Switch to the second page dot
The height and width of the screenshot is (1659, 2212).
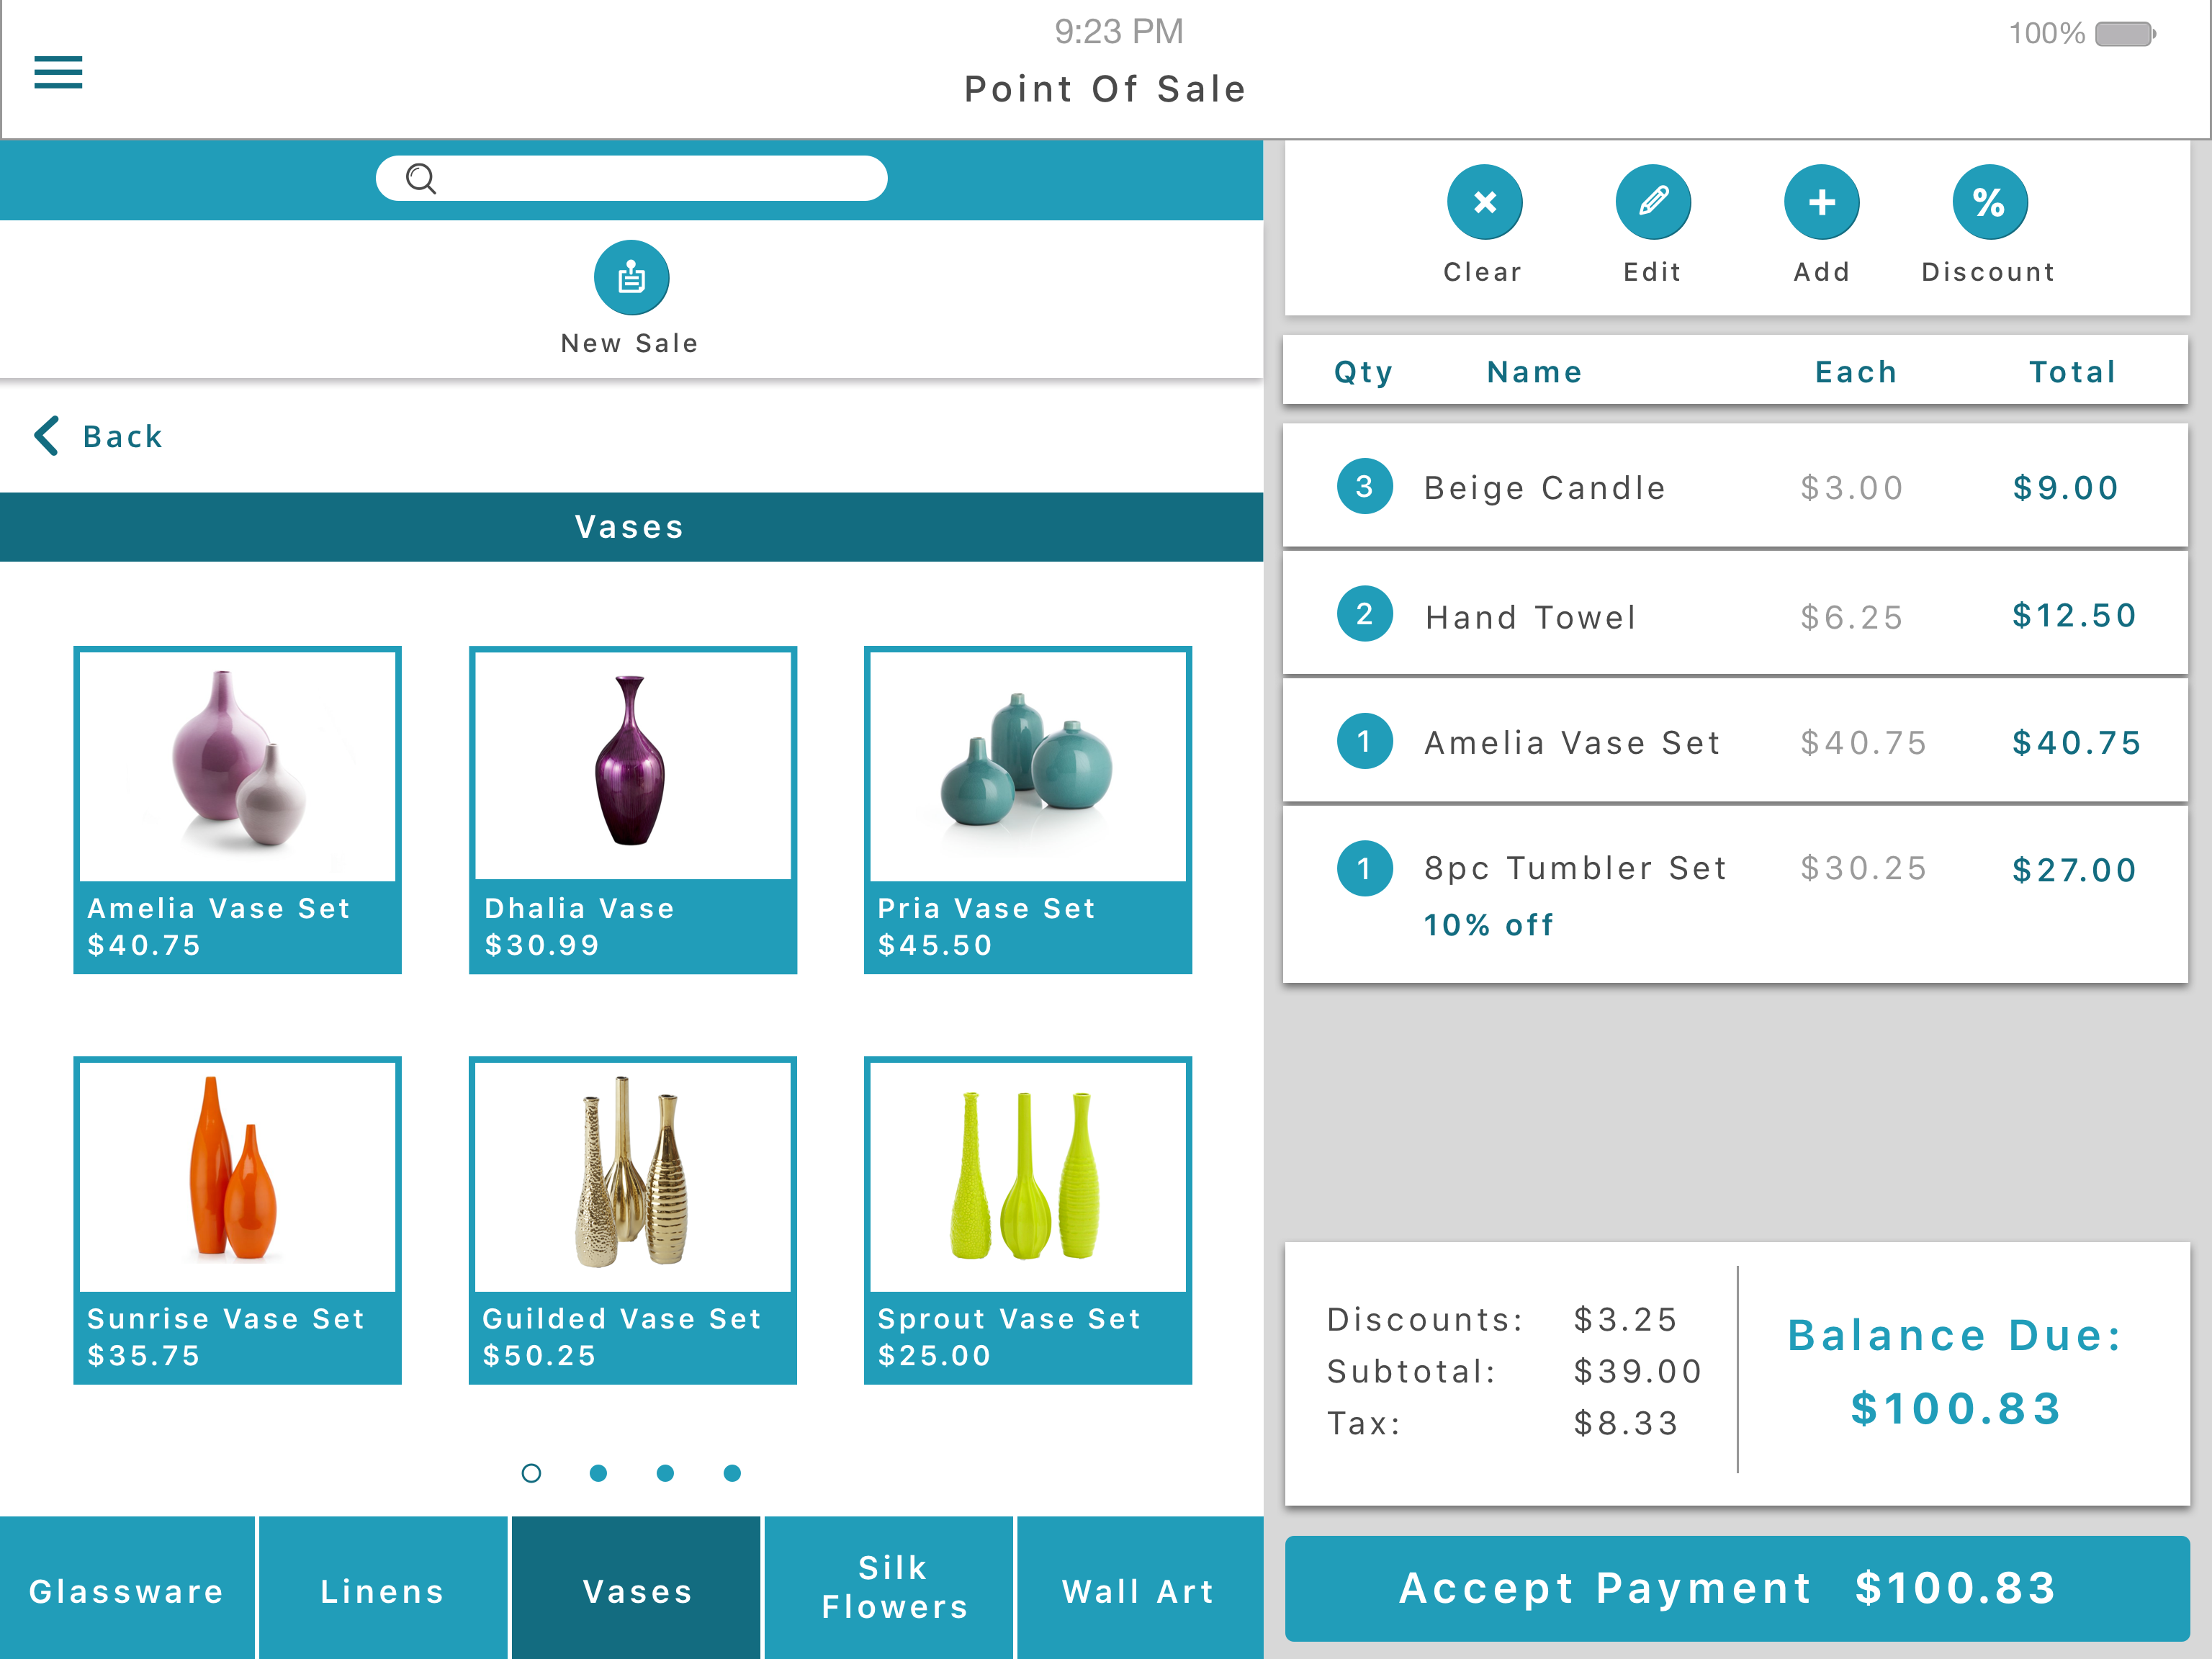[x=598, y=1473]
